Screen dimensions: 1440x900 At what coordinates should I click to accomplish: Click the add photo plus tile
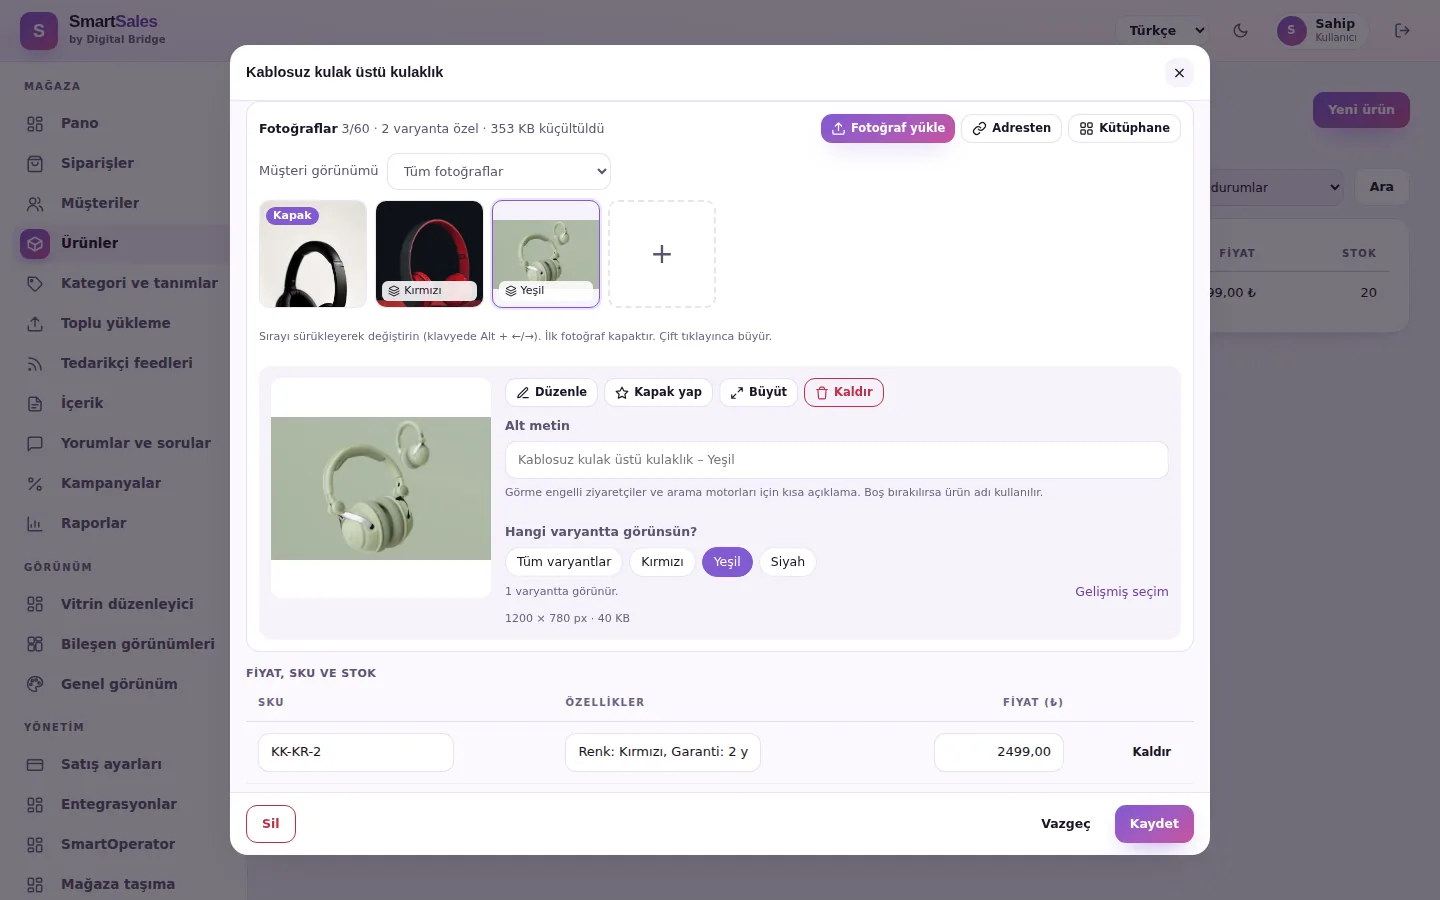pyautogui.click(x=662, y=254)
